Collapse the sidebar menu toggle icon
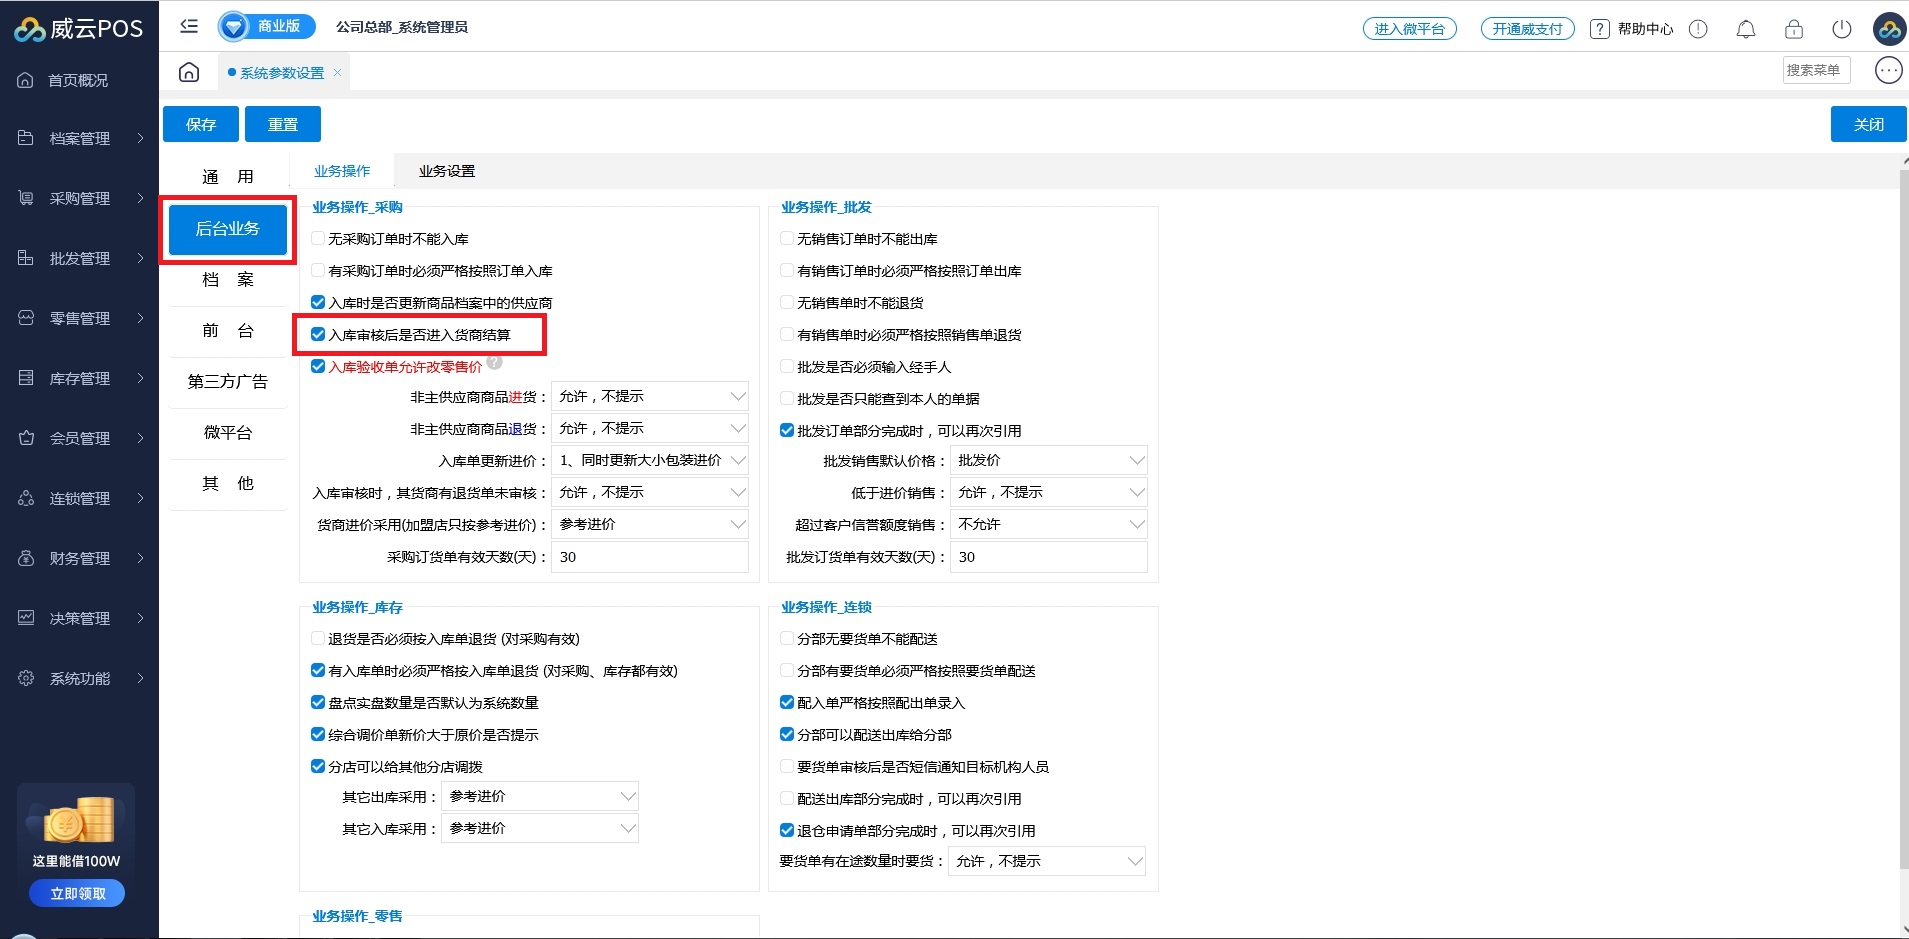Screen dimensions: 1909x939 point(189,27)
